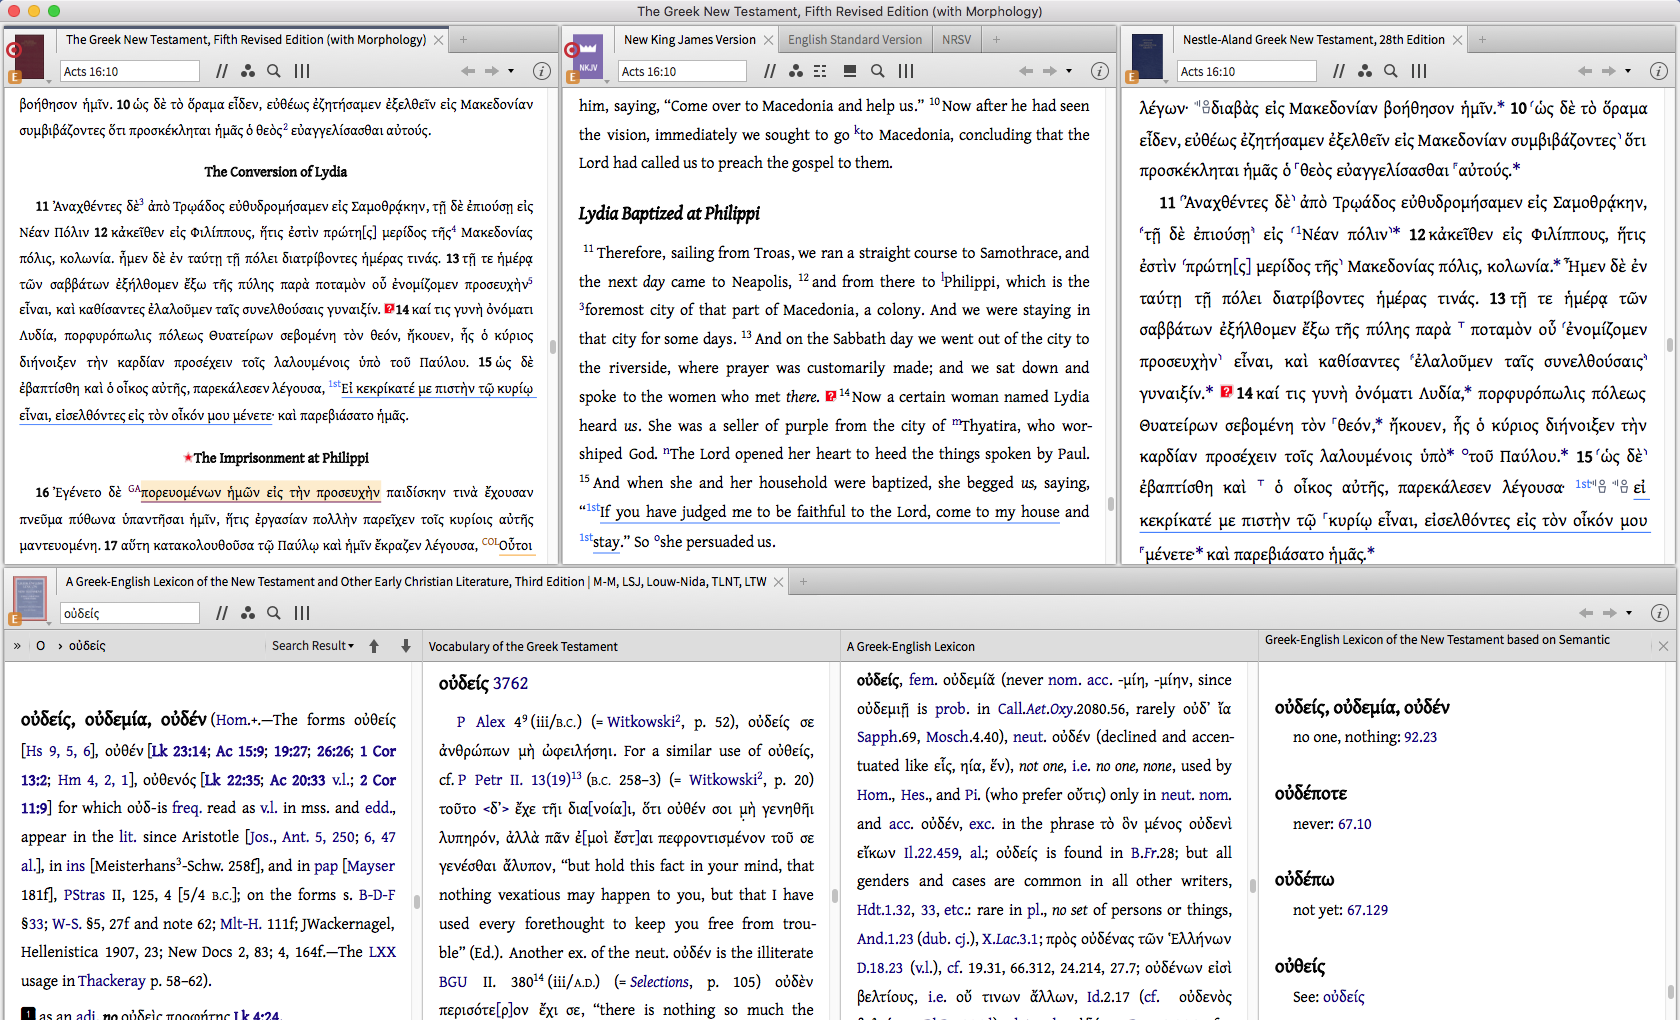Toggle column layout in the Nestle-Aland 28th panel
1680x1020 pixels.
point(1419,71)
